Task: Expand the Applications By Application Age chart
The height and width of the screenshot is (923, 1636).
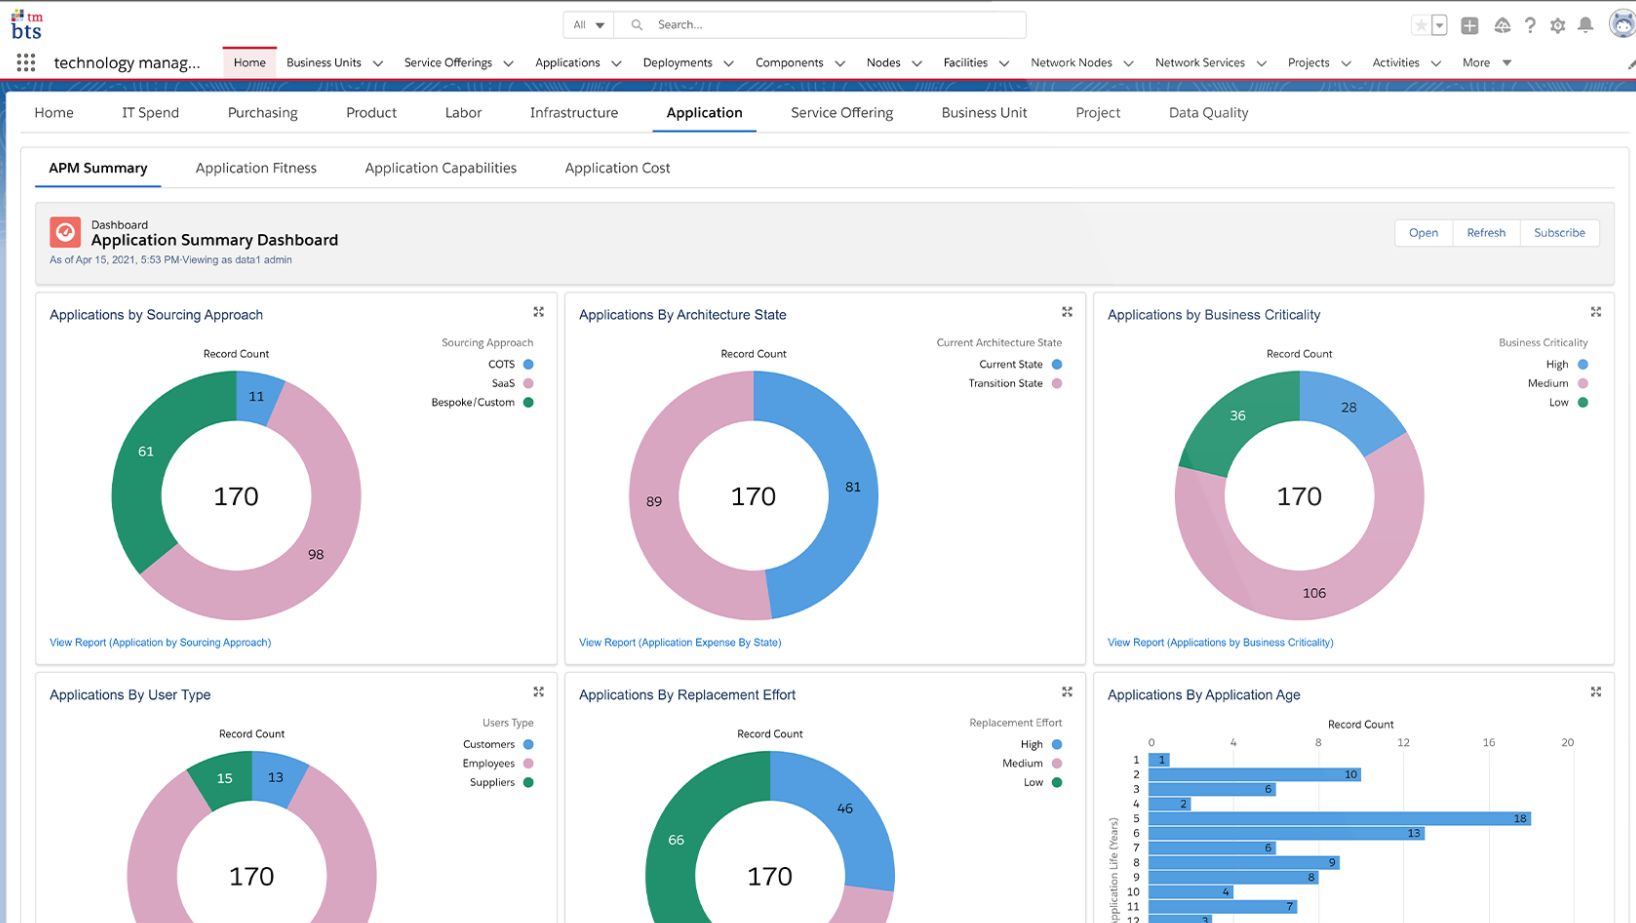Action: tap(1596, 692)
